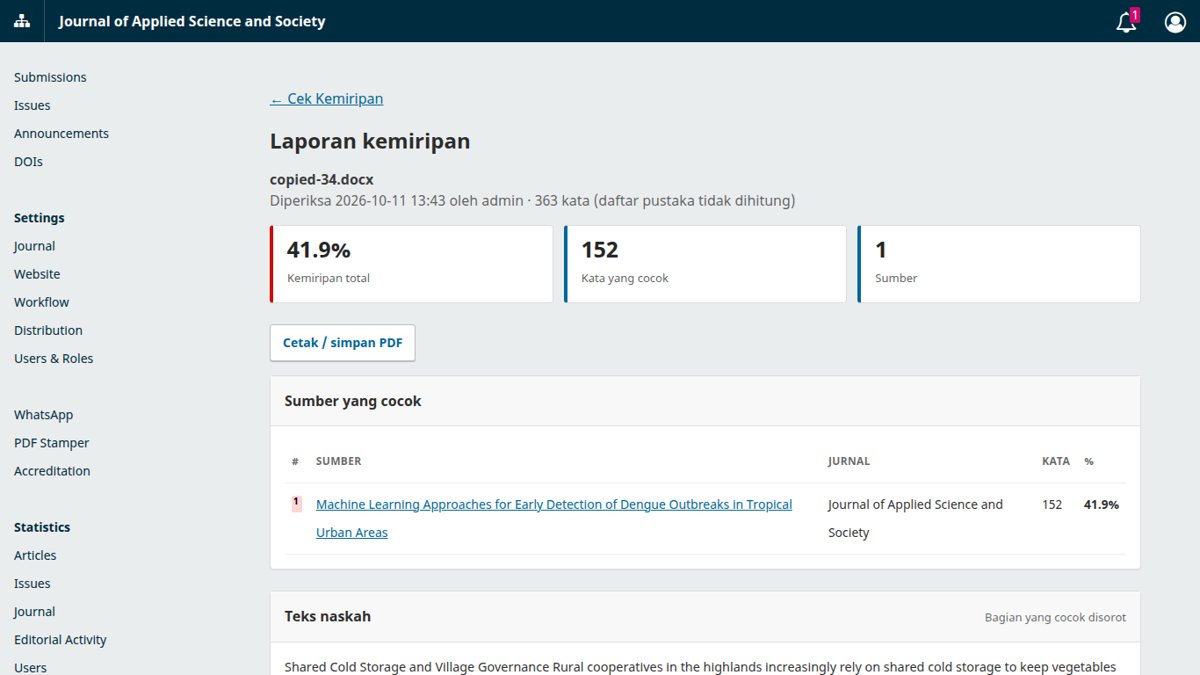Open Articles statistics
The image size is (1200, 675).
click(35, 555)
